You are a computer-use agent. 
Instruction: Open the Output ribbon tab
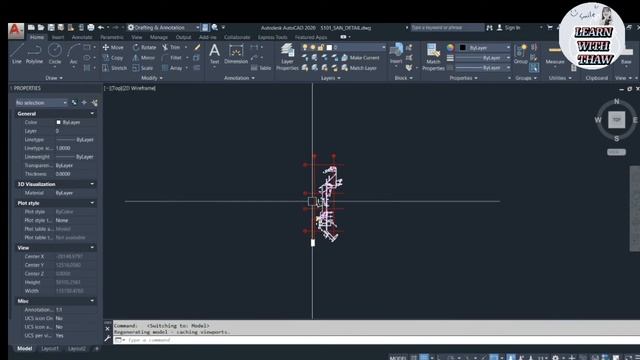(183, 37)
